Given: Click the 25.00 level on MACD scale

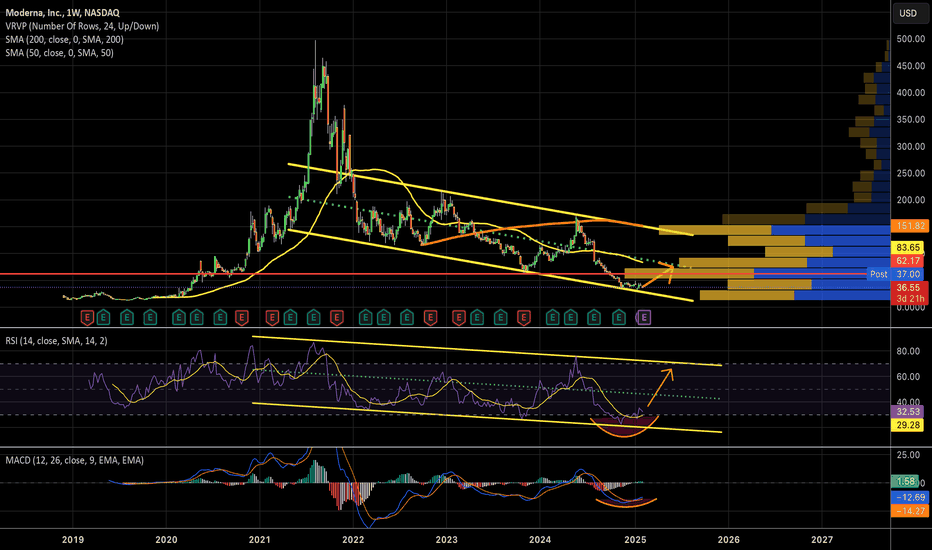Looking at the screenshot, I should 908,455.
